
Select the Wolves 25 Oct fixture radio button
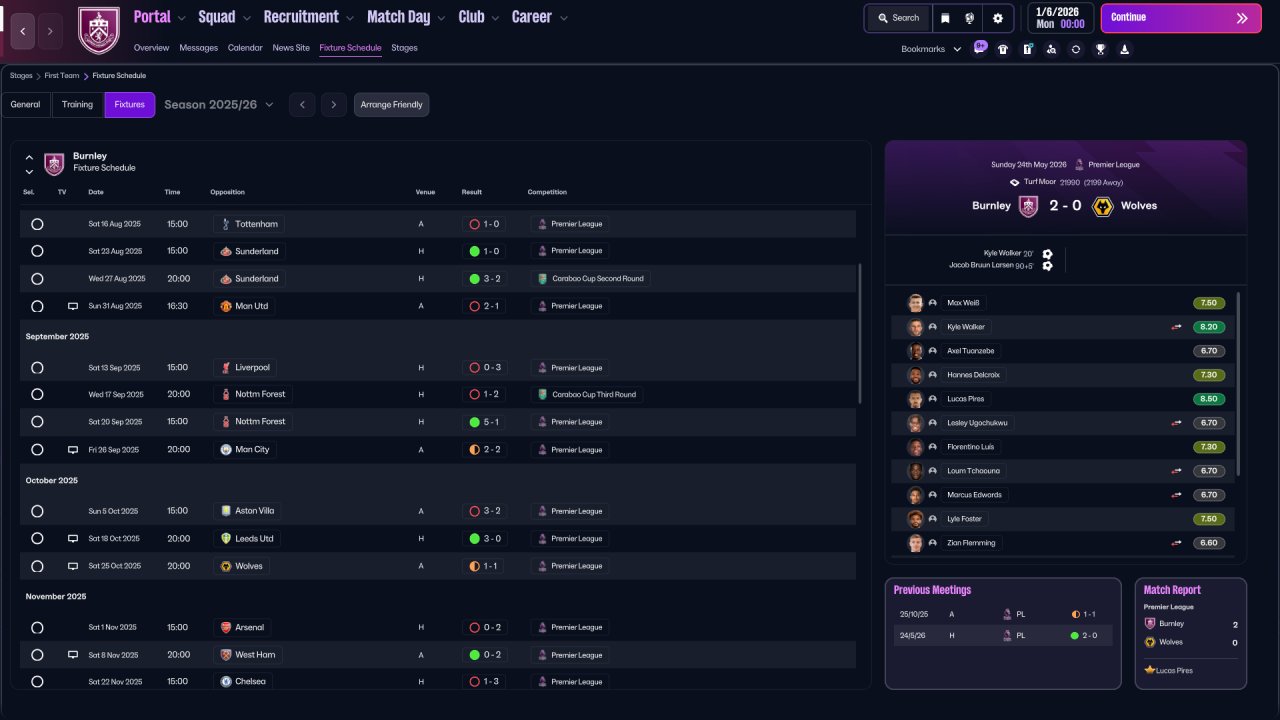(x=37, y=566)
